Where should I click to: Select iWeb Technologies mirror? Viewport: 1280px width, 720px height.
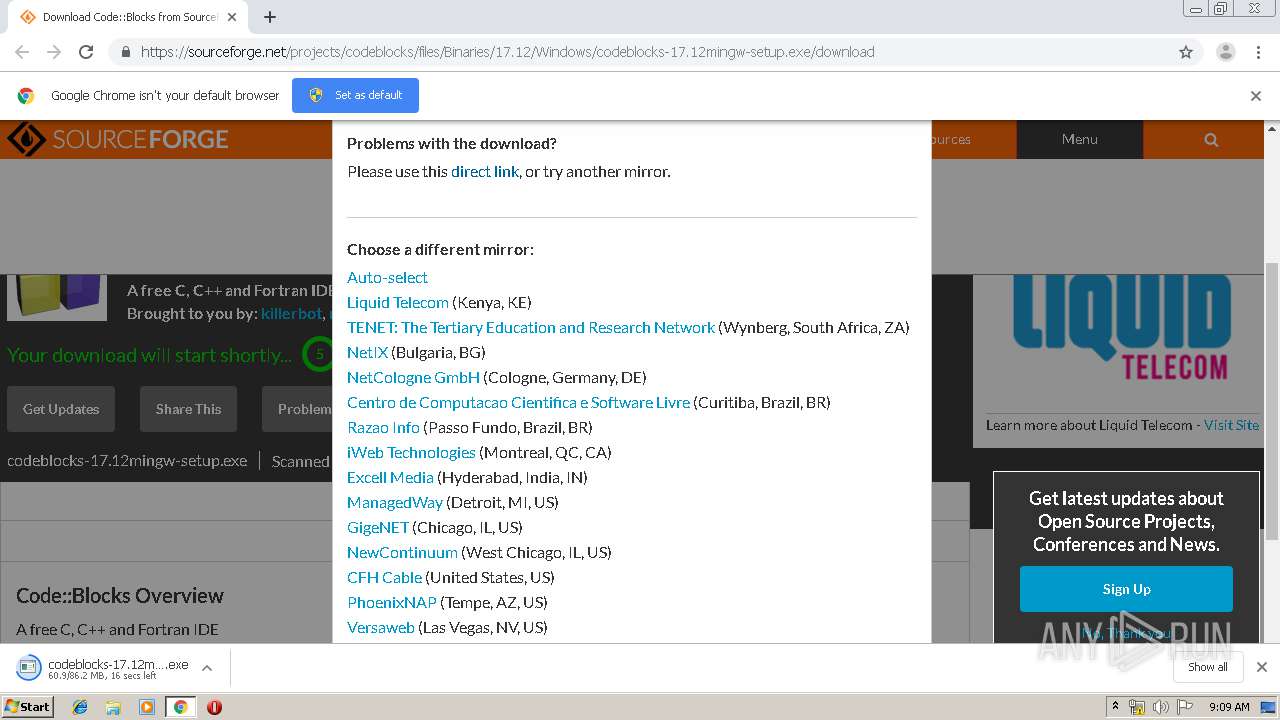(411, 452)
